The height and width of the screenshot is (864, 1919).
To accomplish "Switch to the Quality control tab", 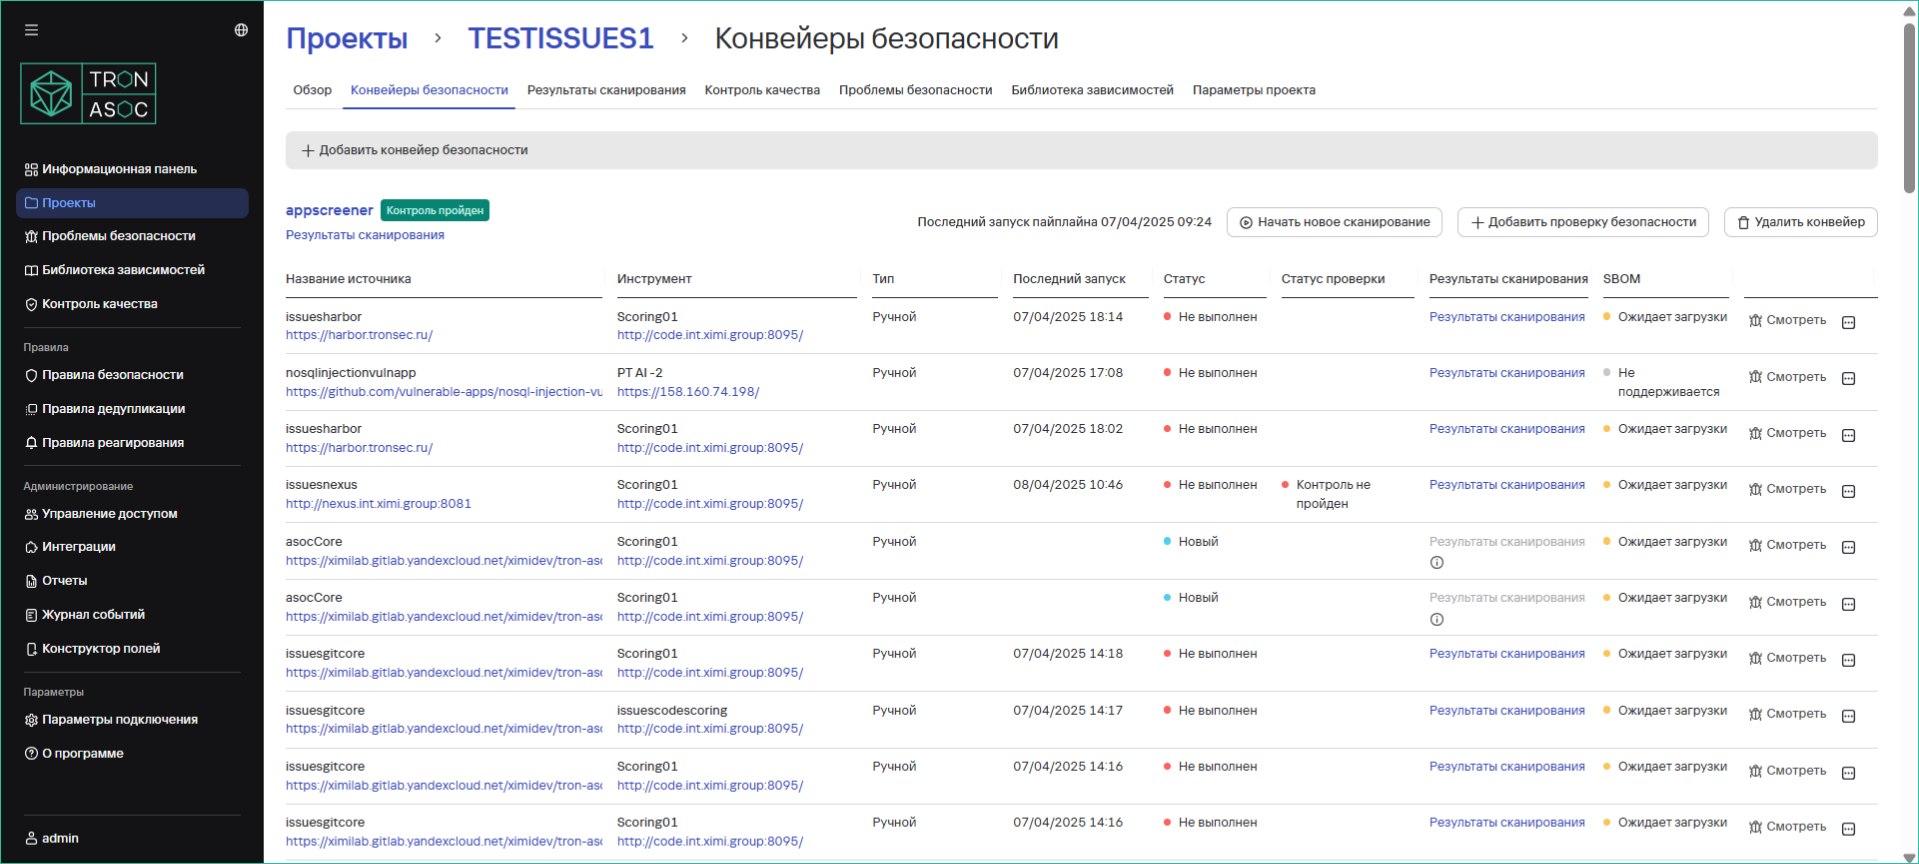I will coord(762,90).
